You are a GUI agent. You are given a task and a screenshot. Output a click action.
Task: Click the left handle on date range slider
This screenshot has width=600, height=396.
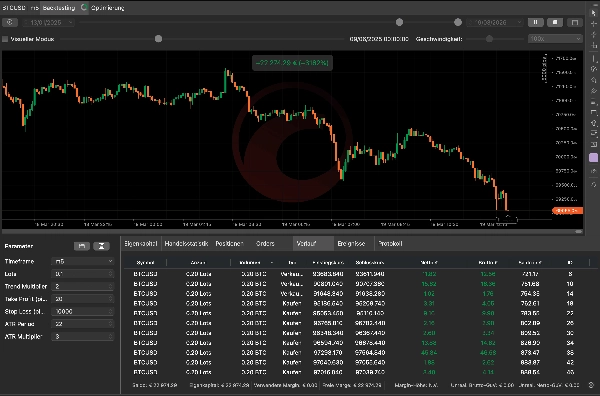pyautogui.click(x=399, y=22)
